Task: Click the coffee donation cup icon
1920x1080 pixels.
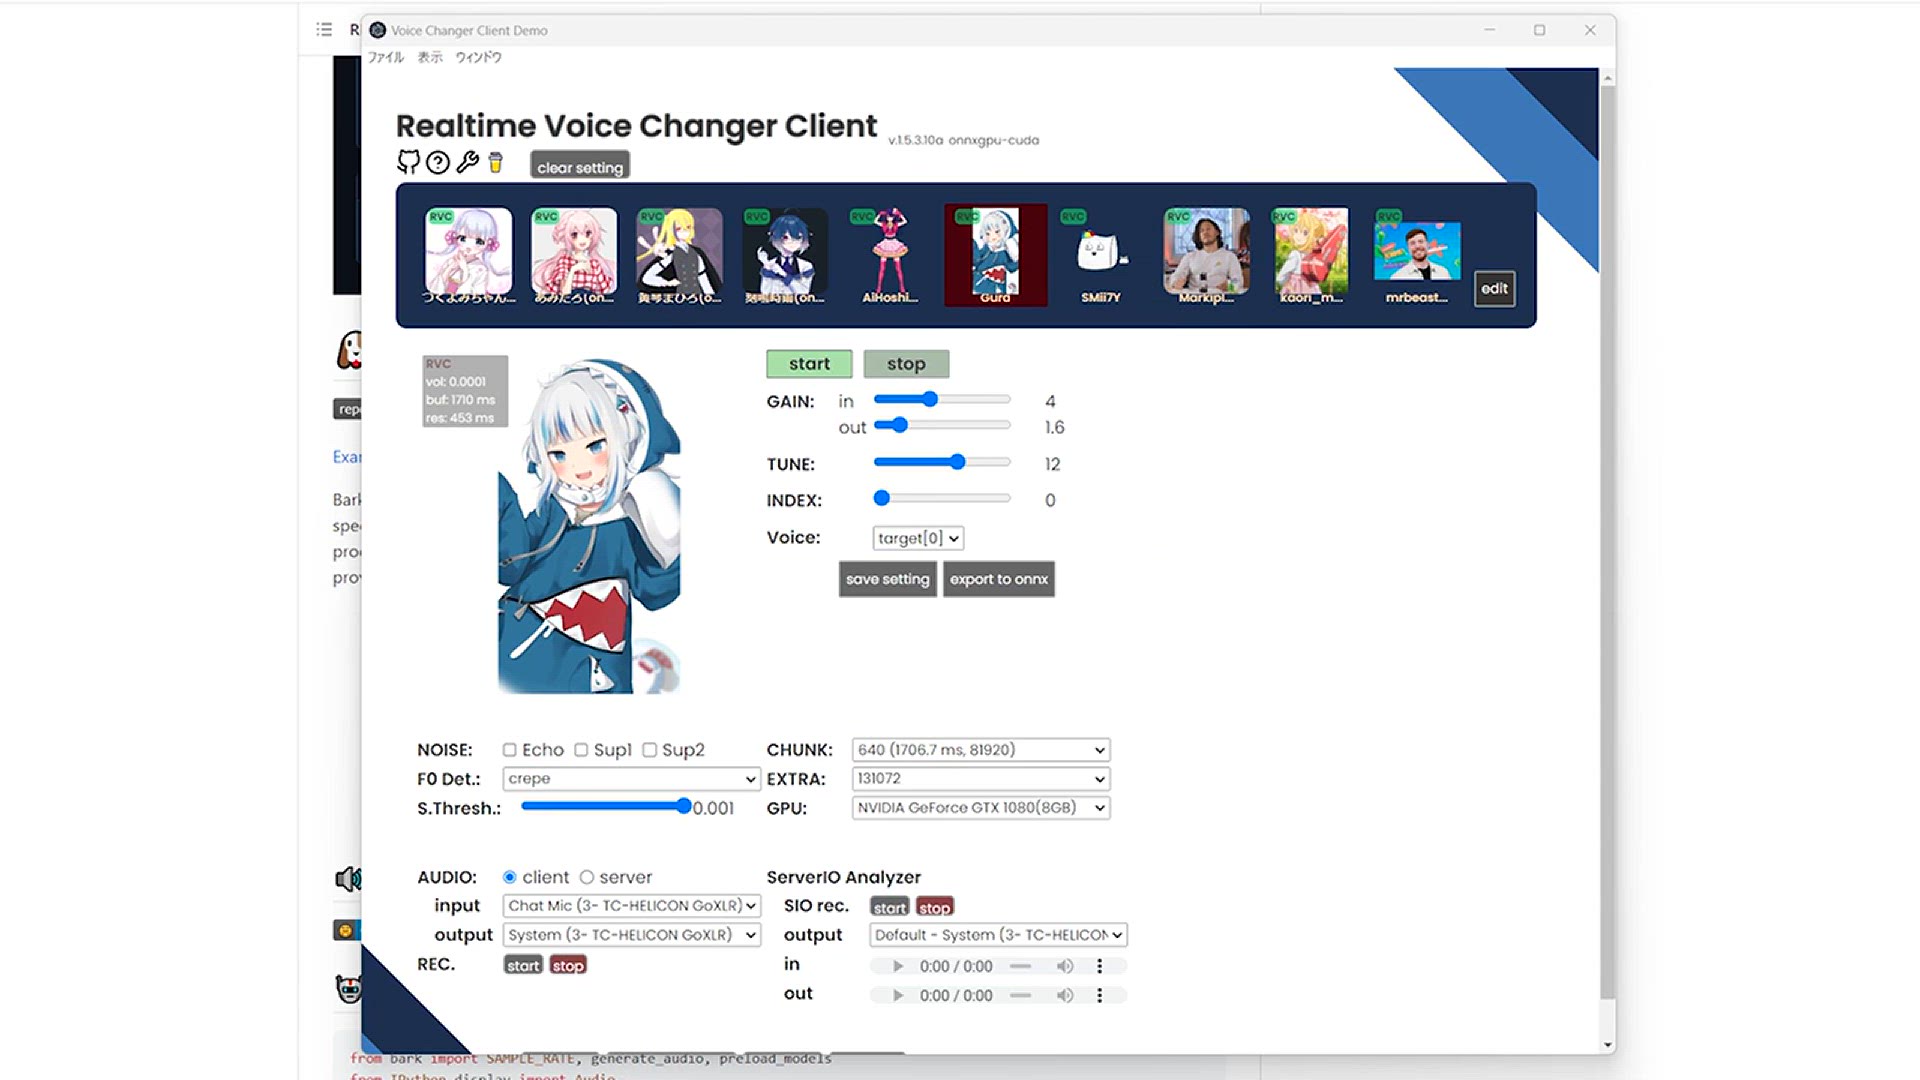Action: [x=495, y=163]
